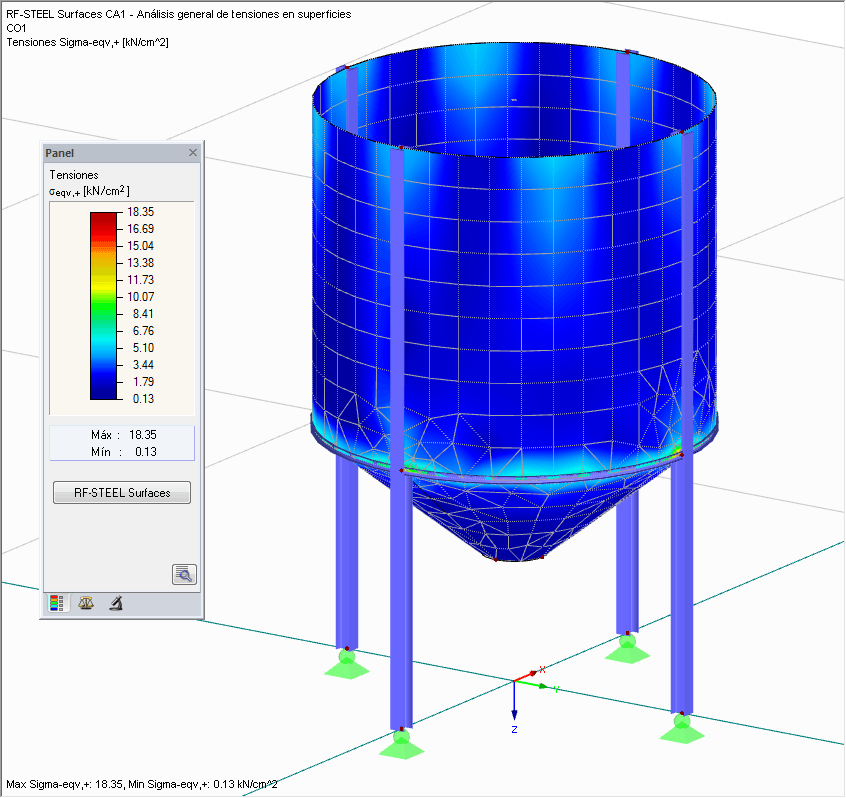
Task: Select the back-left green nodal support
Action: click(347, 664)
